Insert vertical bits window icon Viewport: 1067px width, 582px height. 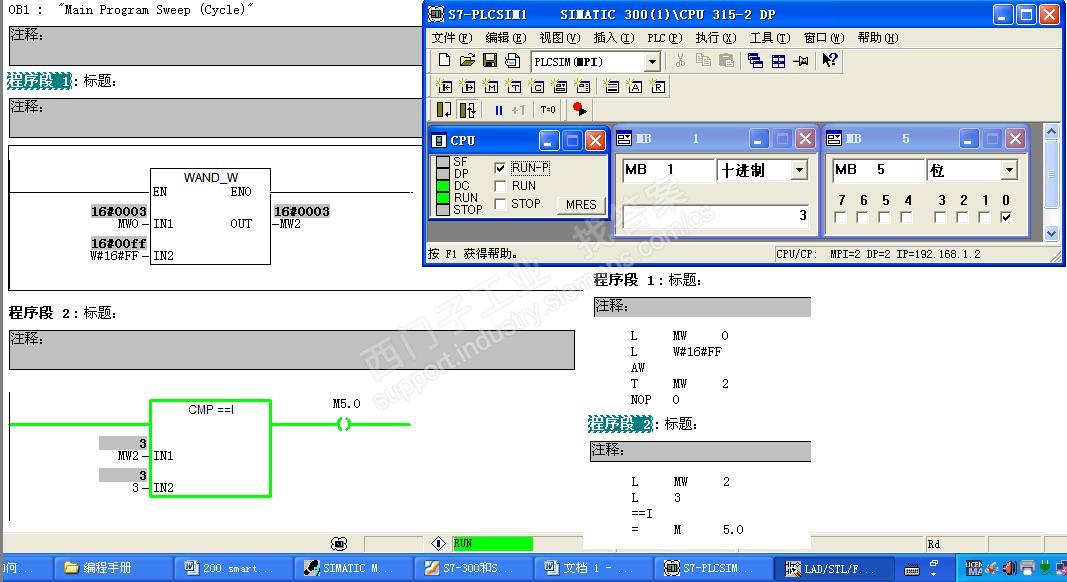click(583, 86)
